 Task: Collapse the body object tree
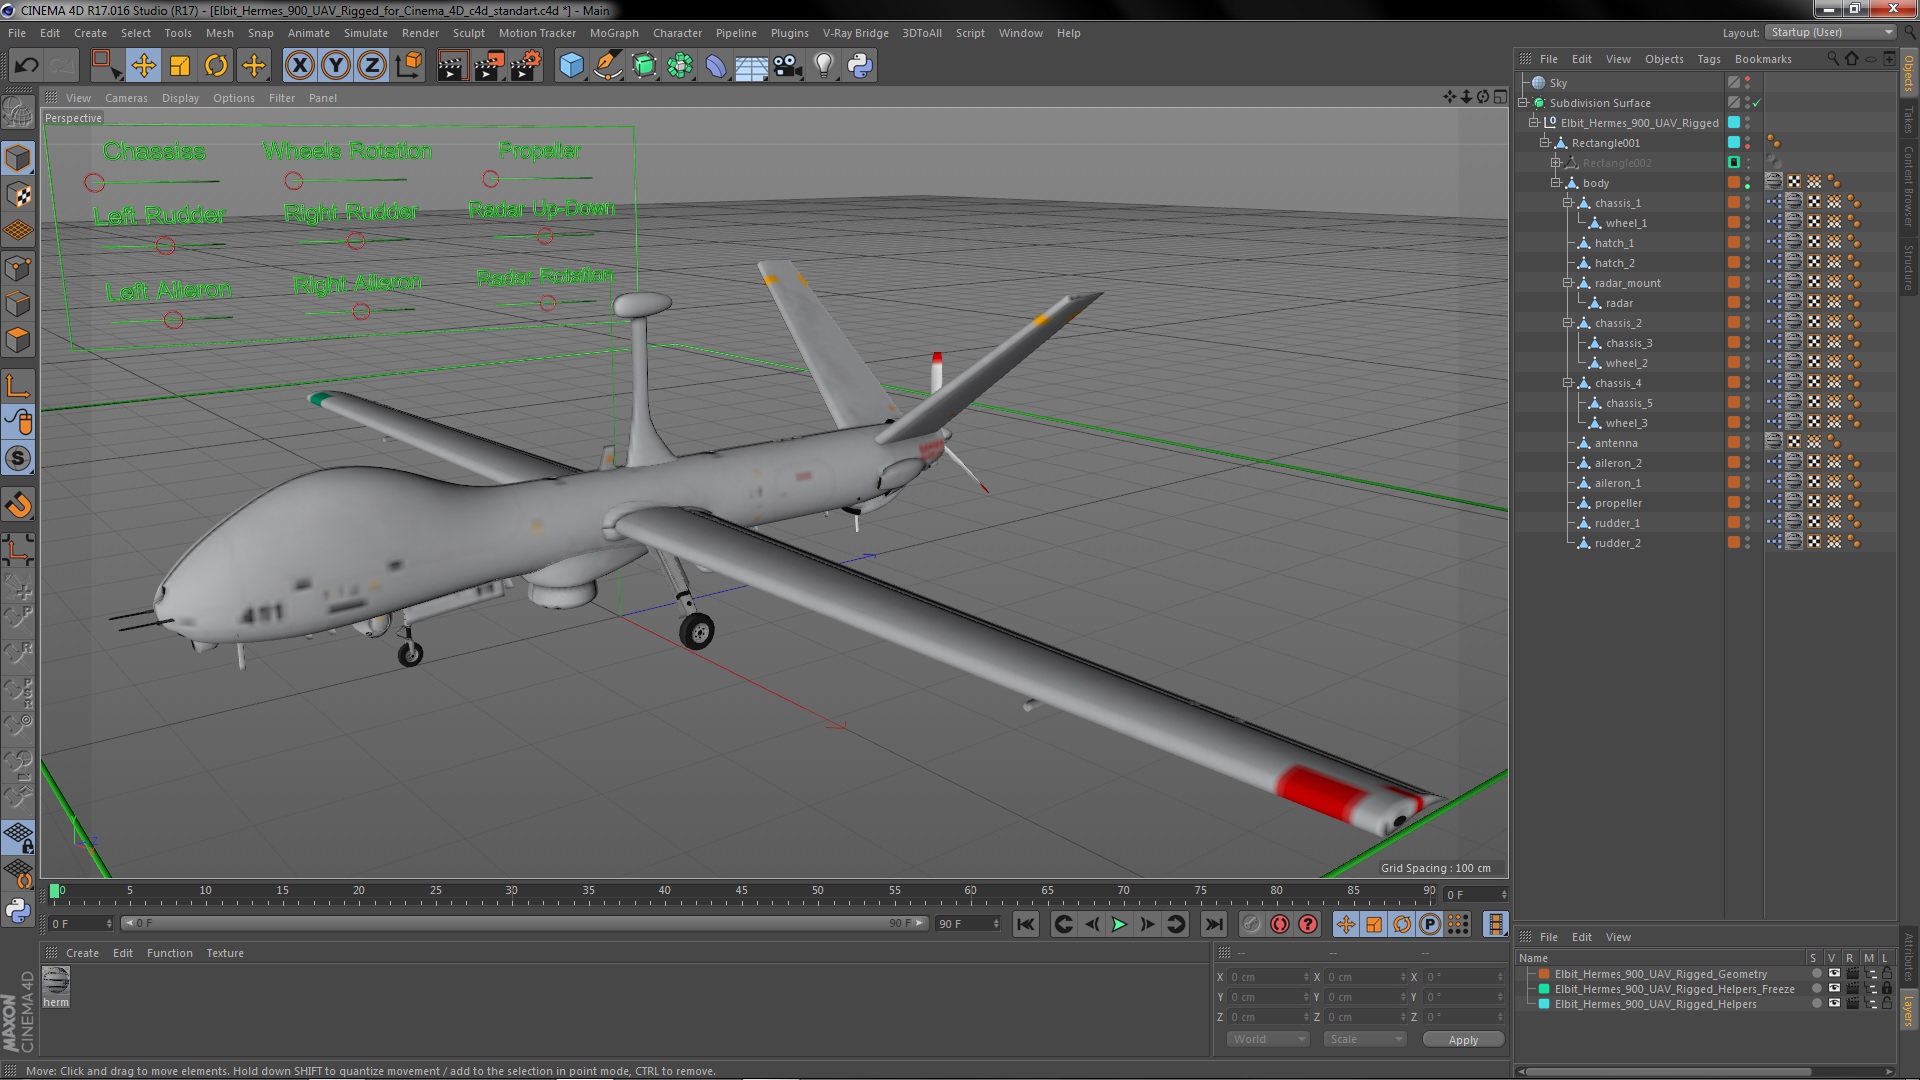(x=1557, y=183)
